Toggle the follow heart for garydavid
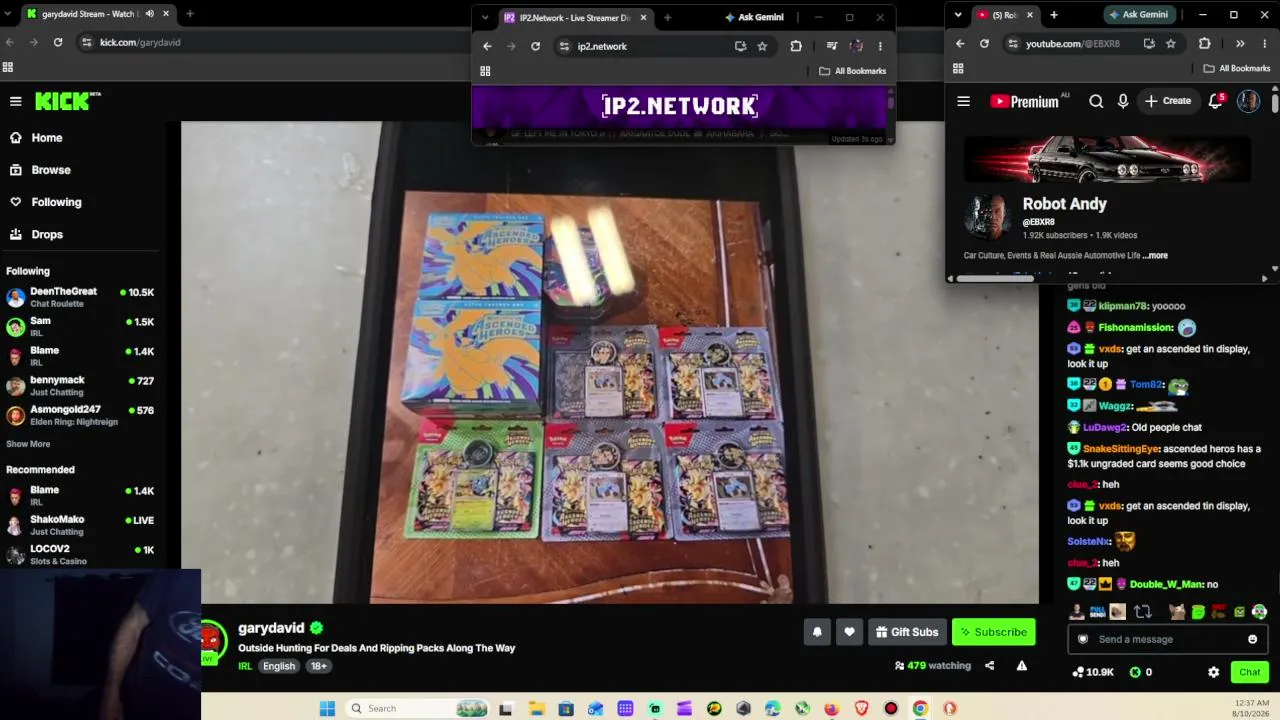1280x720 pixels. [849, 632]
